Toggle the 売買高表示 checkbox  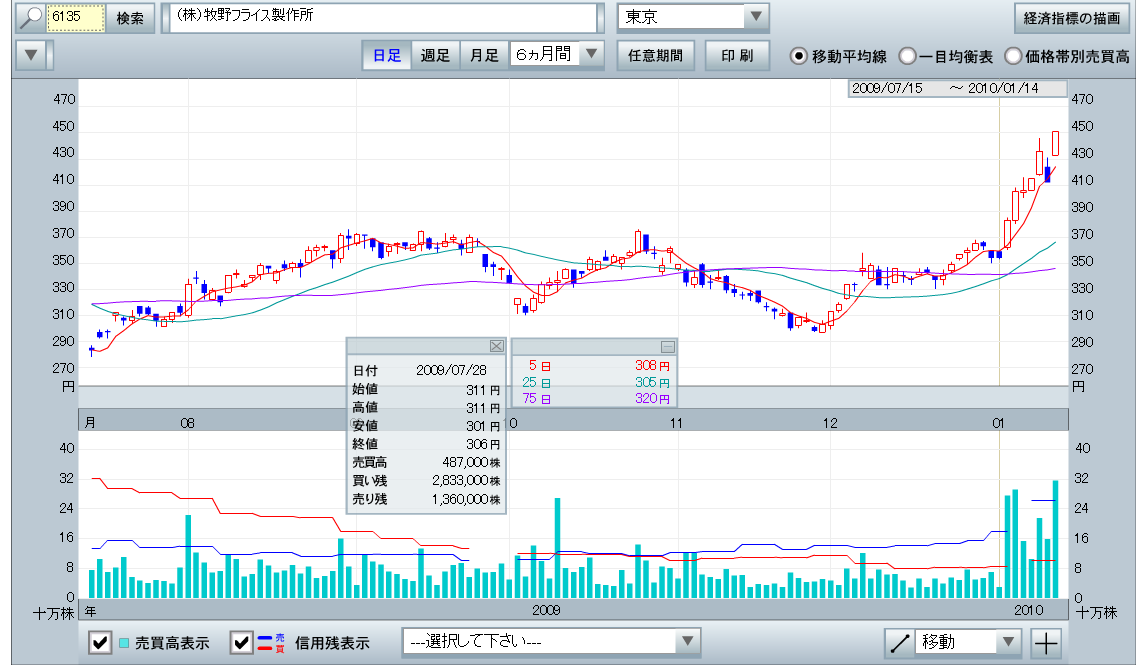(101, 643)
